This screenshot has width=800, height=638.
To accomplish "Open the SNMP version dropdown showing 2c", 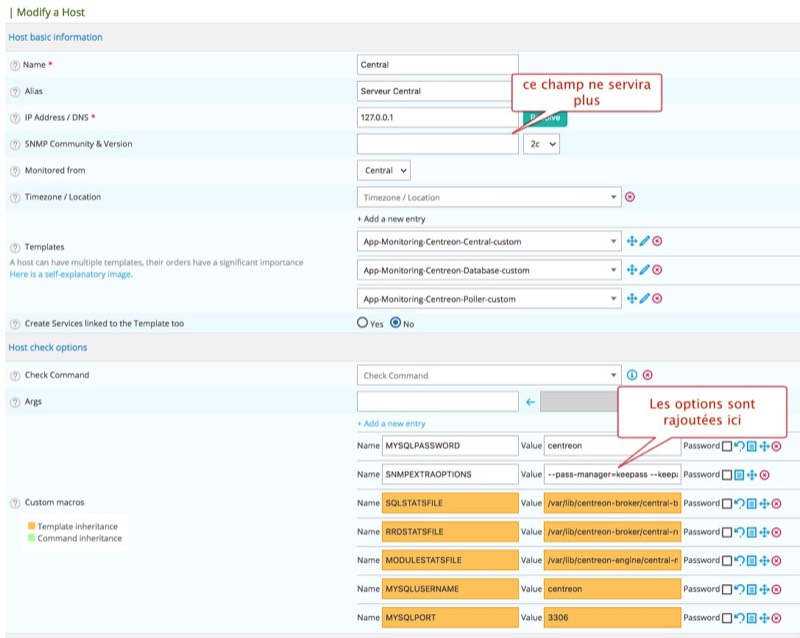I will 541,144.
